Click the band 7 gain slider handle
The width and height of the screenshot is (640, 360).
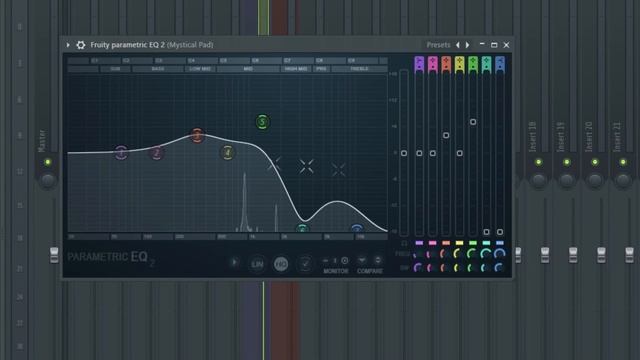click(500, 232)
